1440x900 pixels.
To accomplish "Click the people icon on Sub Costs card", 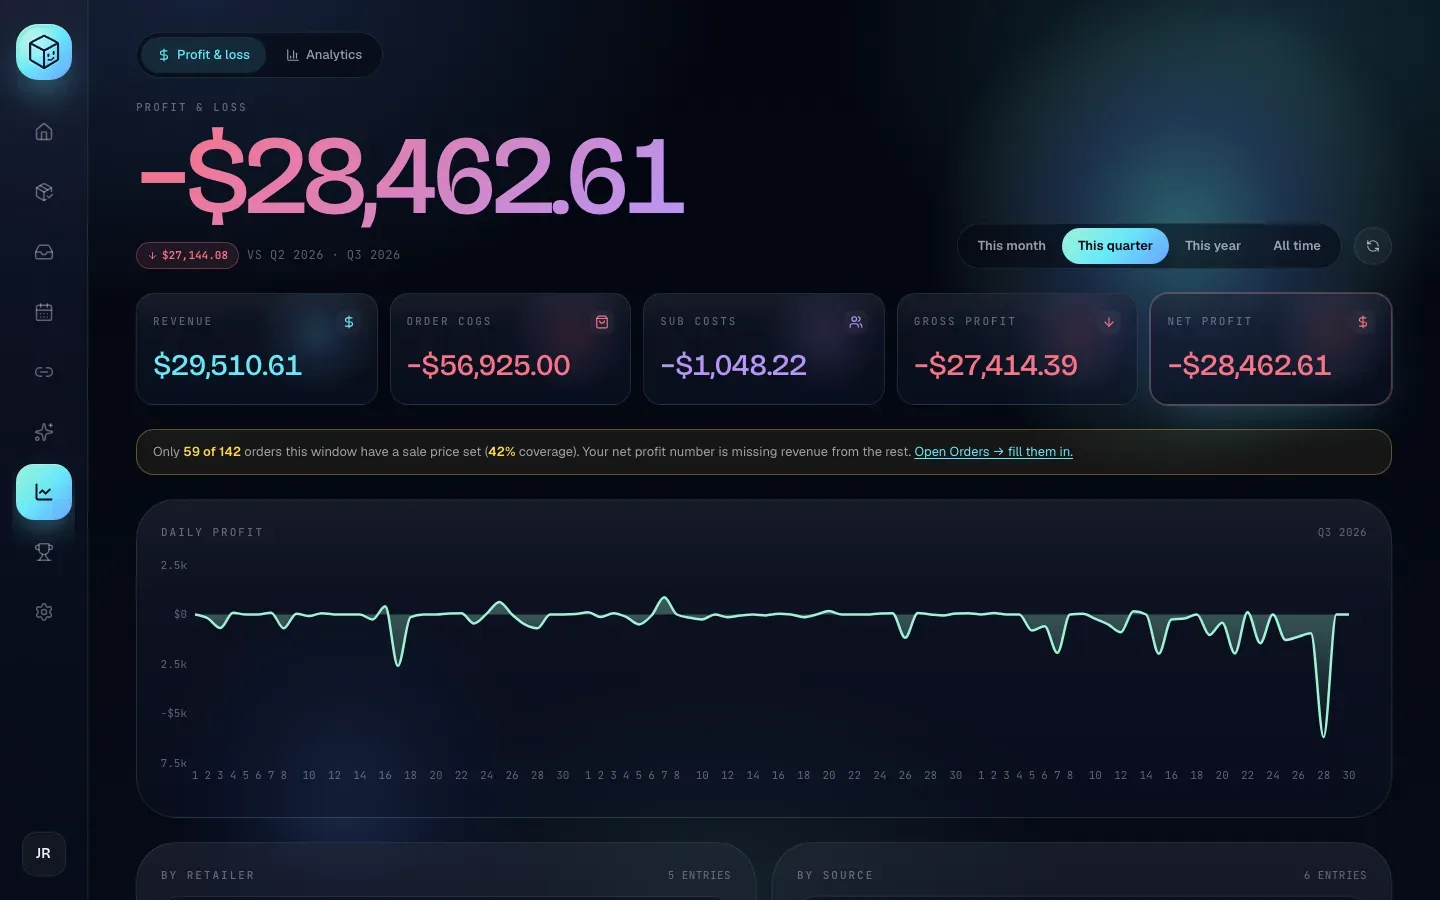I will 856,322.
